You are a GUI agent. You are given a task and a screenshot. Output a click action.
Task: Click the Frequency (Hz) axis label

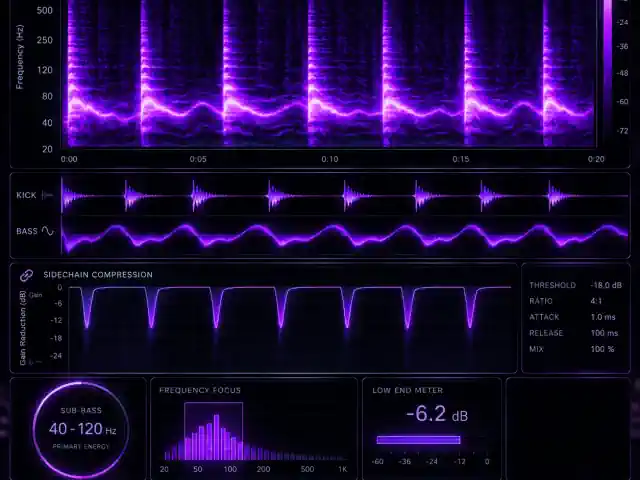20,57
